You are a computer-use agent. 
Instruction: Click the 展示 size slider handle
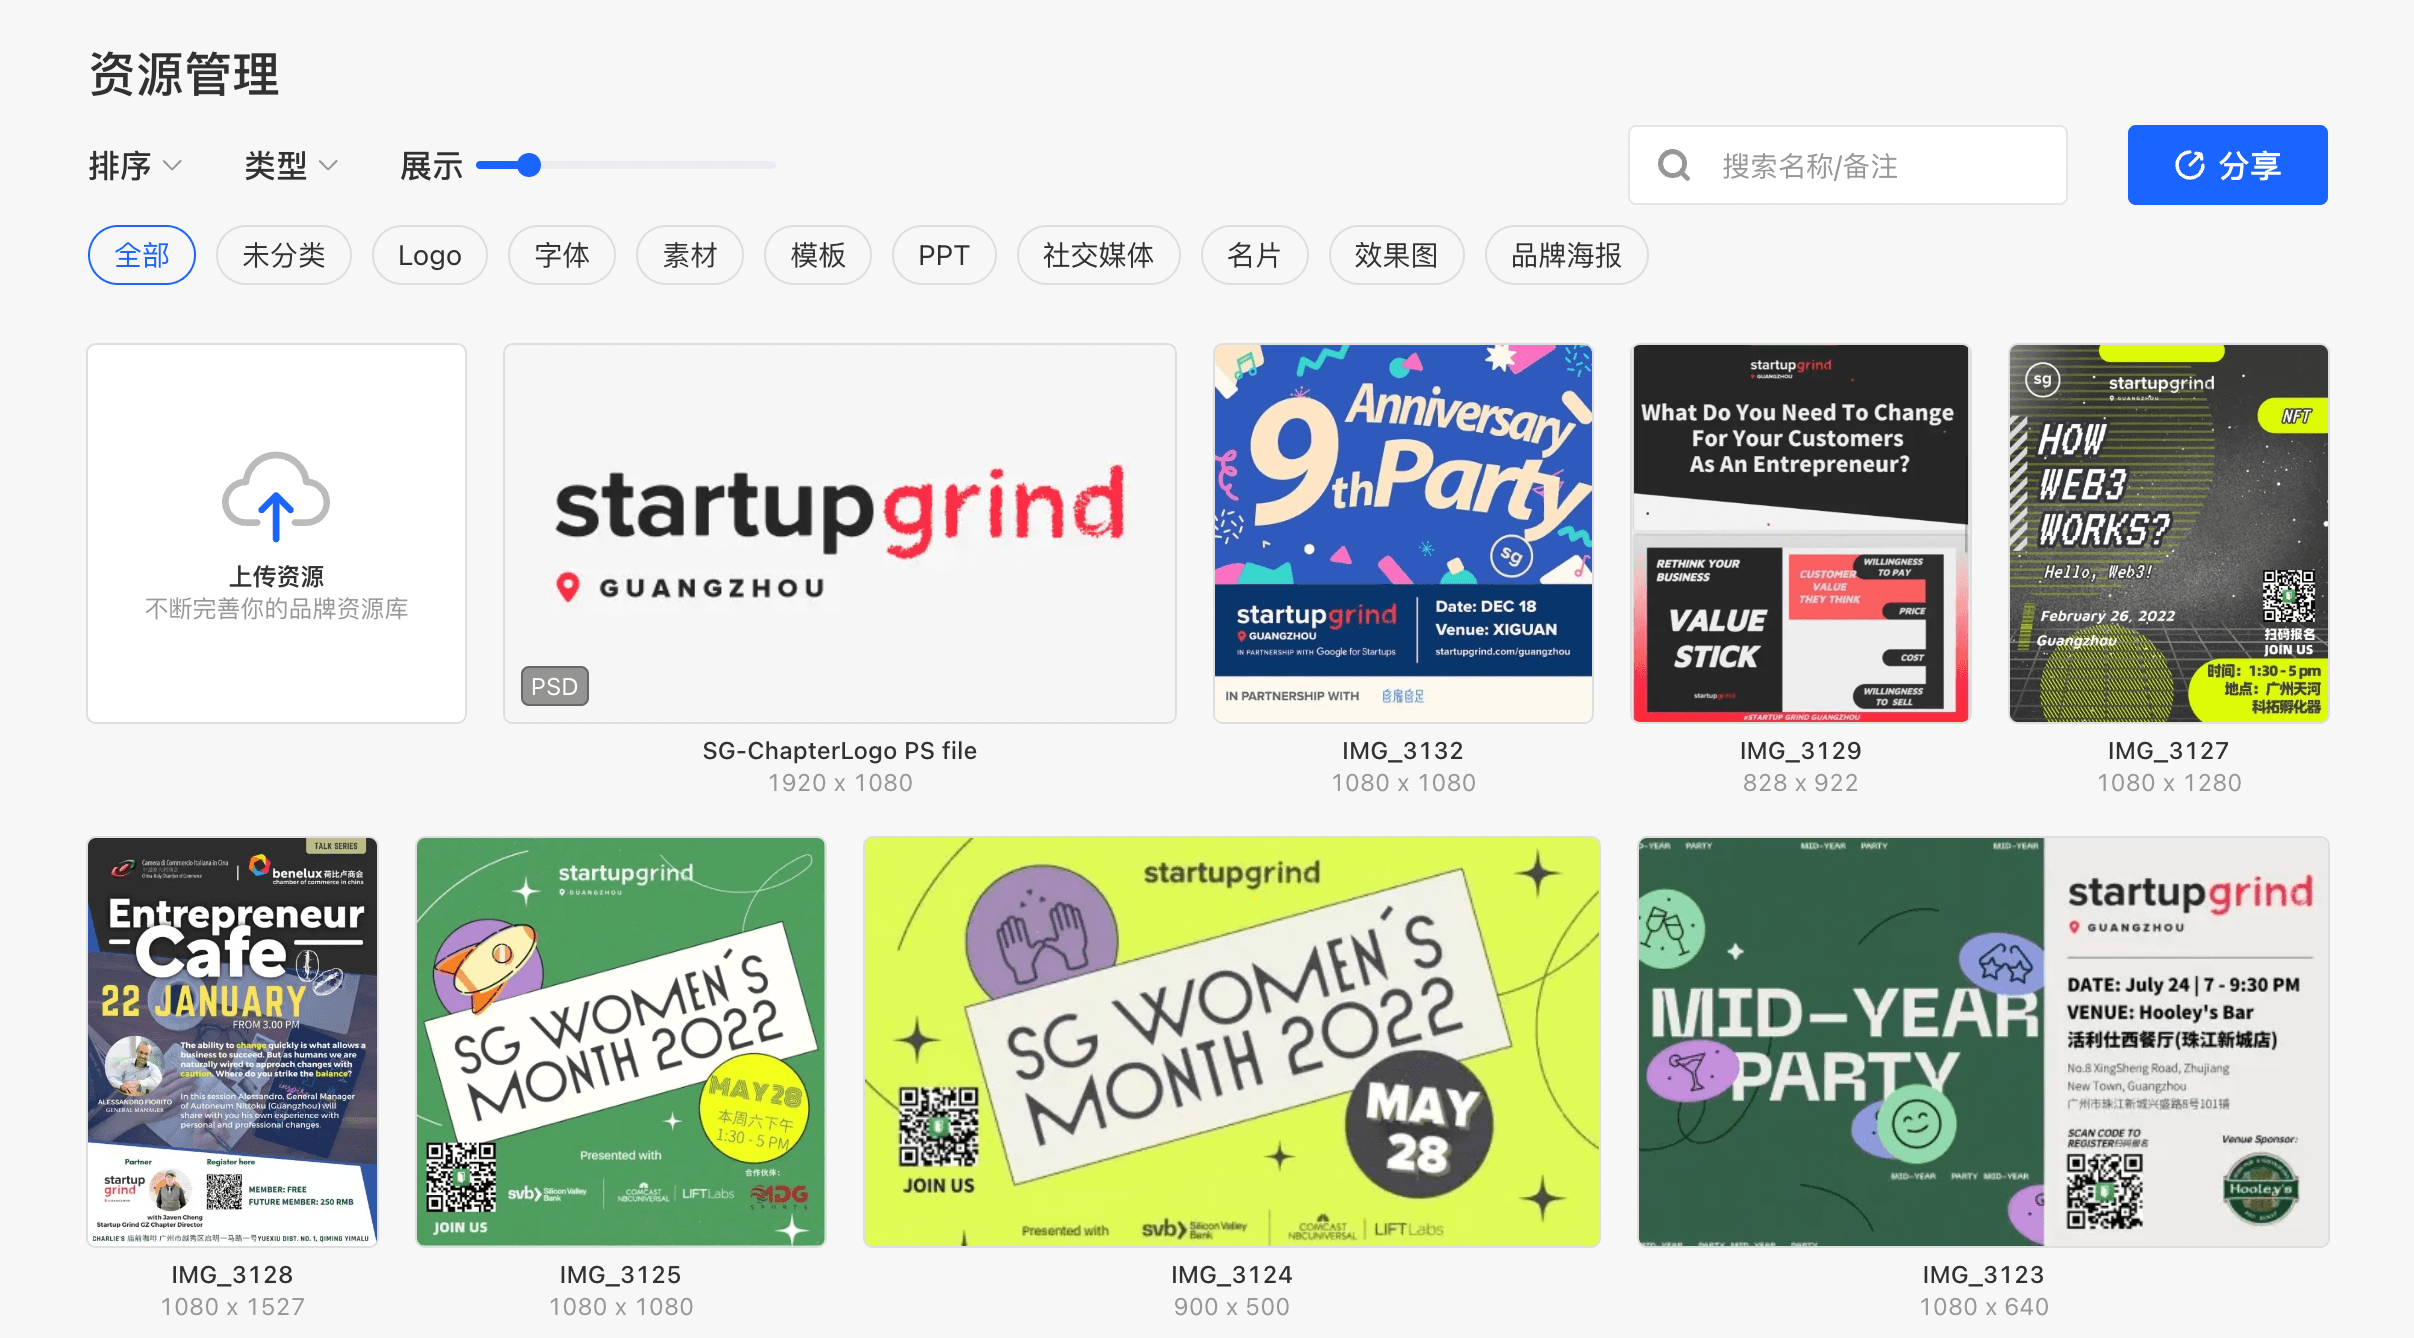pos(529,165)
